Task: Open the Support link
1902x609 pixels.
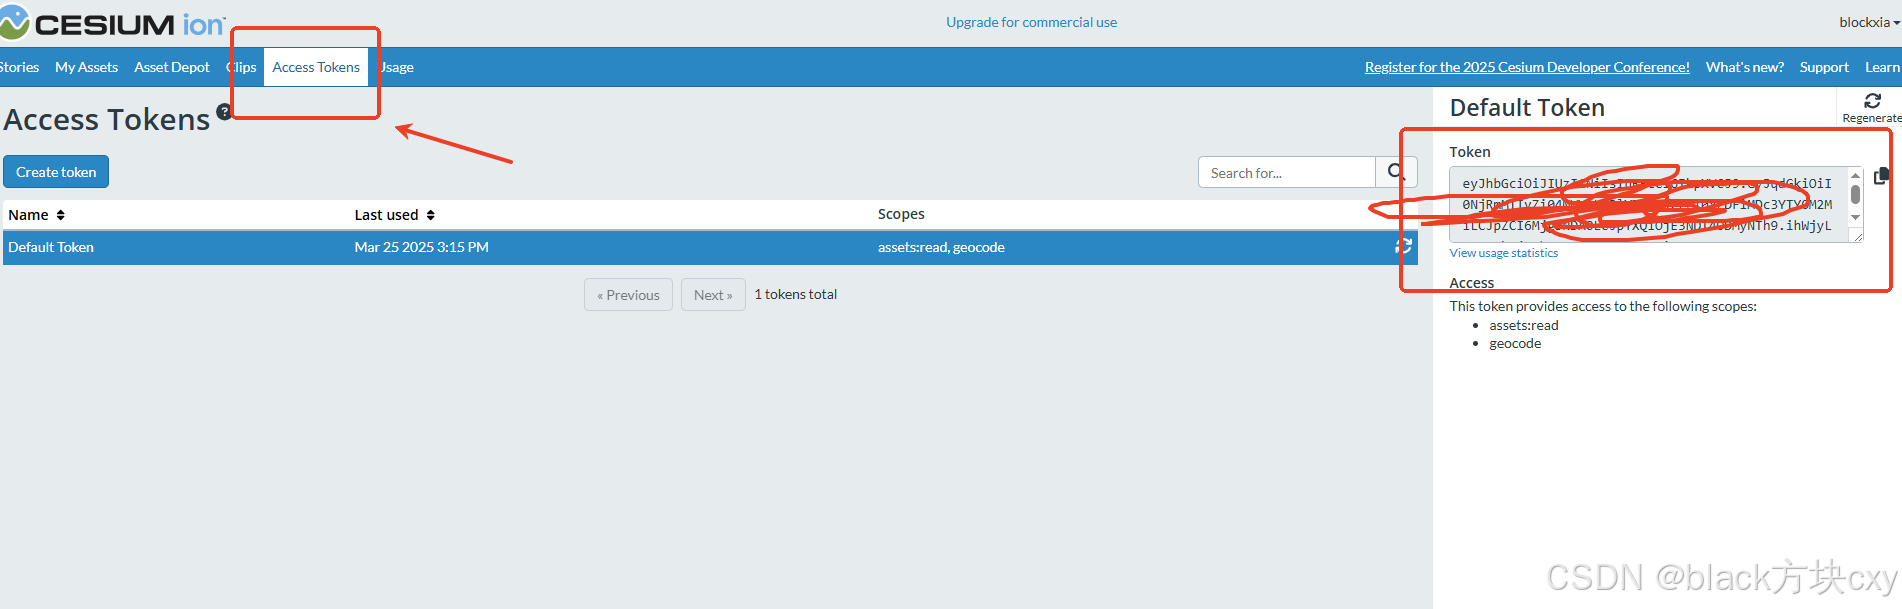Action: click(1824, 67)
